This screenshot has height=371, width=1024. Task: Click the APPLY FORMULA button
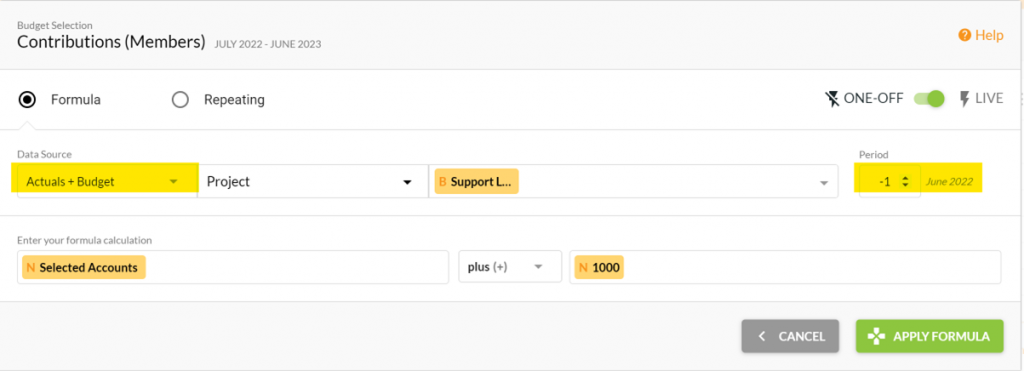click(929, 336)
